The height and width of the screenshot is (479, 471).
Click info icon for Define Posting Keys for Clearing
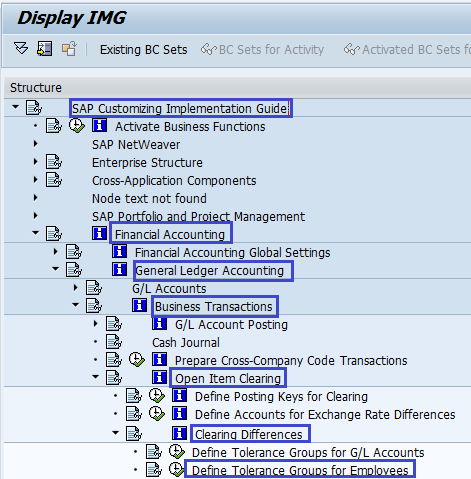click(179, 396)
